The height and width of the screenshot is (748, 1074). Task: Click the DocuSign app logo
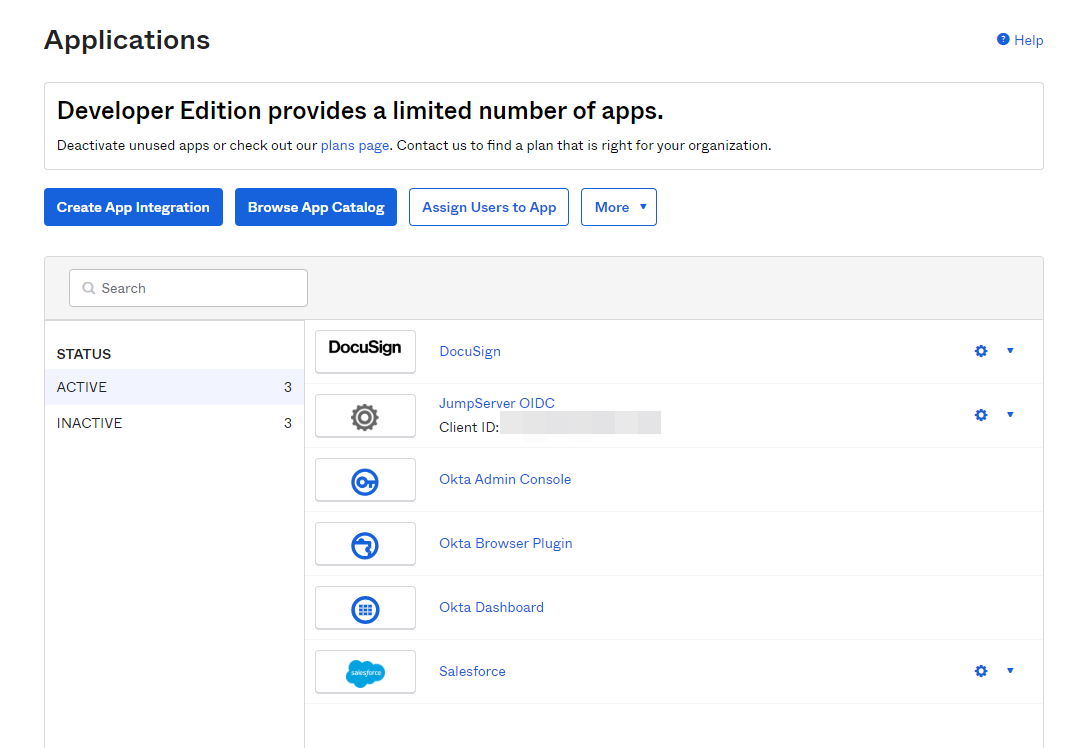click(x=365, y=351)
